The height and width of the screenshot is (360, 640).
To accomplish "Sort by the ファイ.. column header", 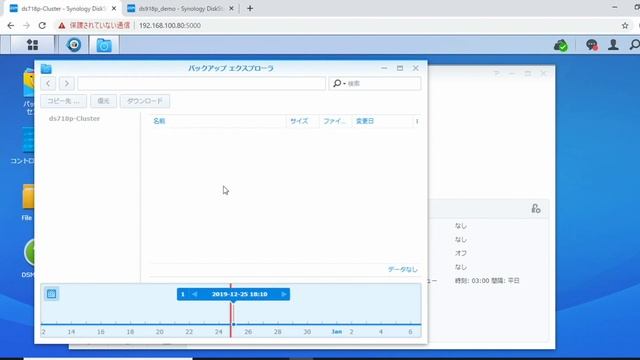I will [x=334, y=121].
